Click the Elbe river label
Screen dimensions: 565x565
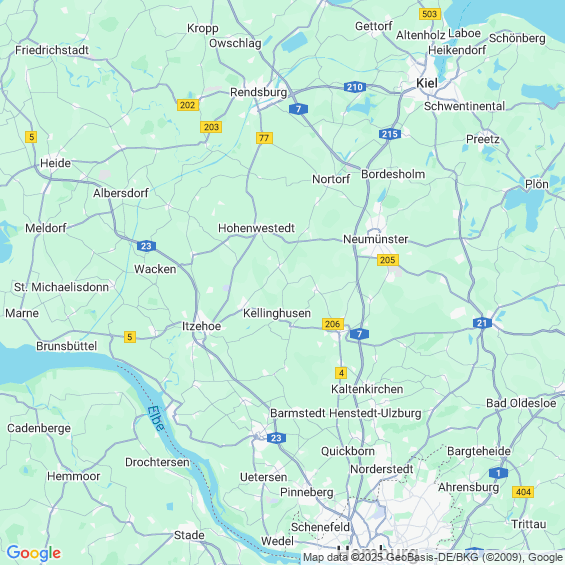[x=156, y=418]
